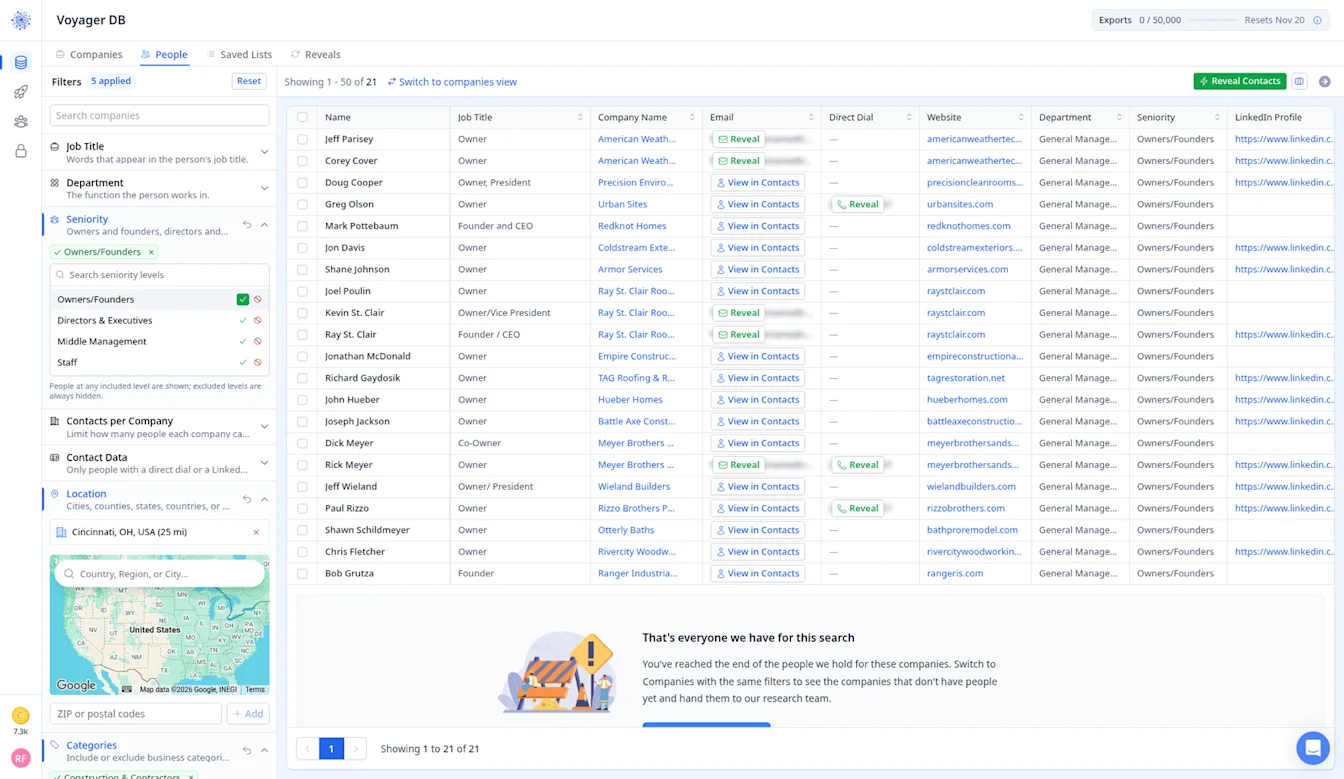This screenshot has height=779, width=1344.
Task: Open the column layout icon button
Action: tap(1299, 81)
